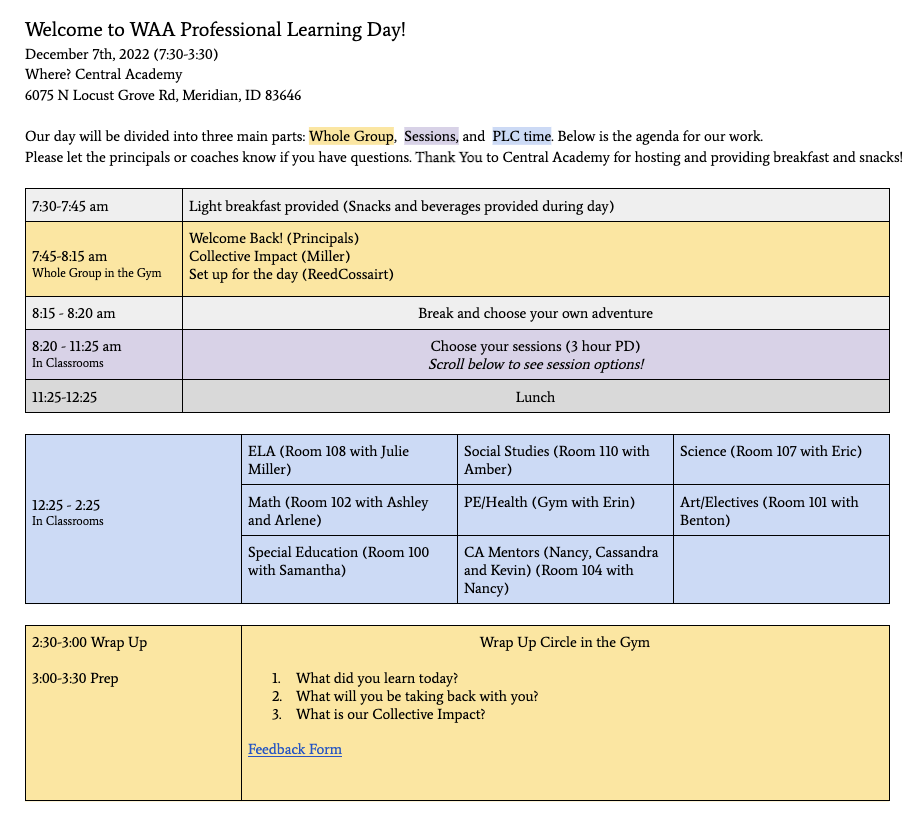Click the highlighted Whole Group text
The height and width of the screenshot is (816, 922).
pyautogui.click(x=351, y=136)
